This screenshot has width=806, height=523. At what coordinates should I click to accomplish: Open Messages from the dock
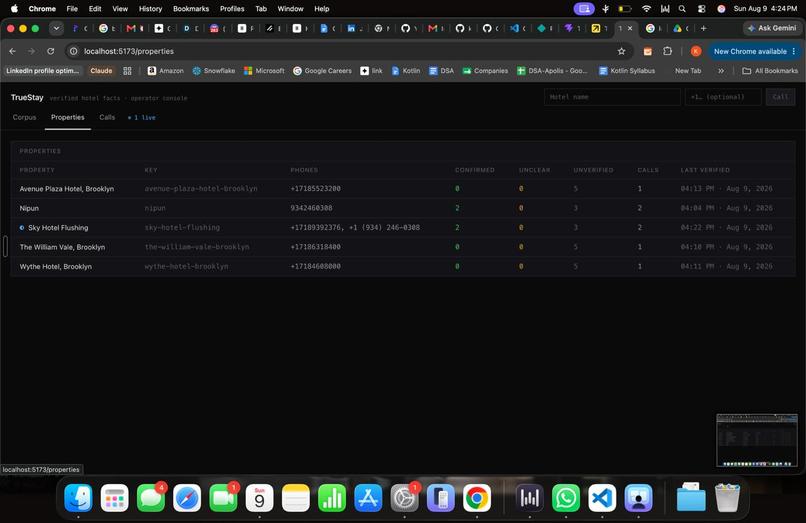click(151, 498)
